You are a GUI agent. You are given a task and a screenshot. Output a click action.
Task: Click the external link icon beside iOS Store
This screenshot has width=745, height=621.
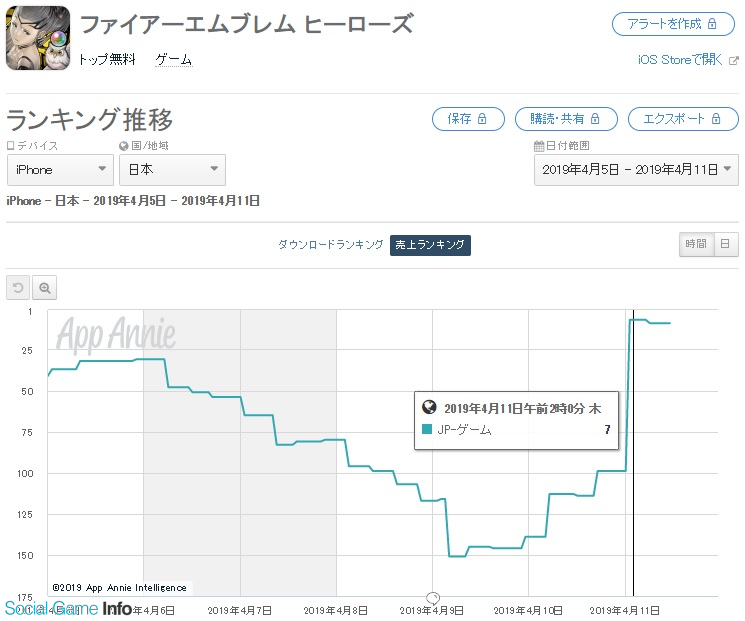coord(734,60)
